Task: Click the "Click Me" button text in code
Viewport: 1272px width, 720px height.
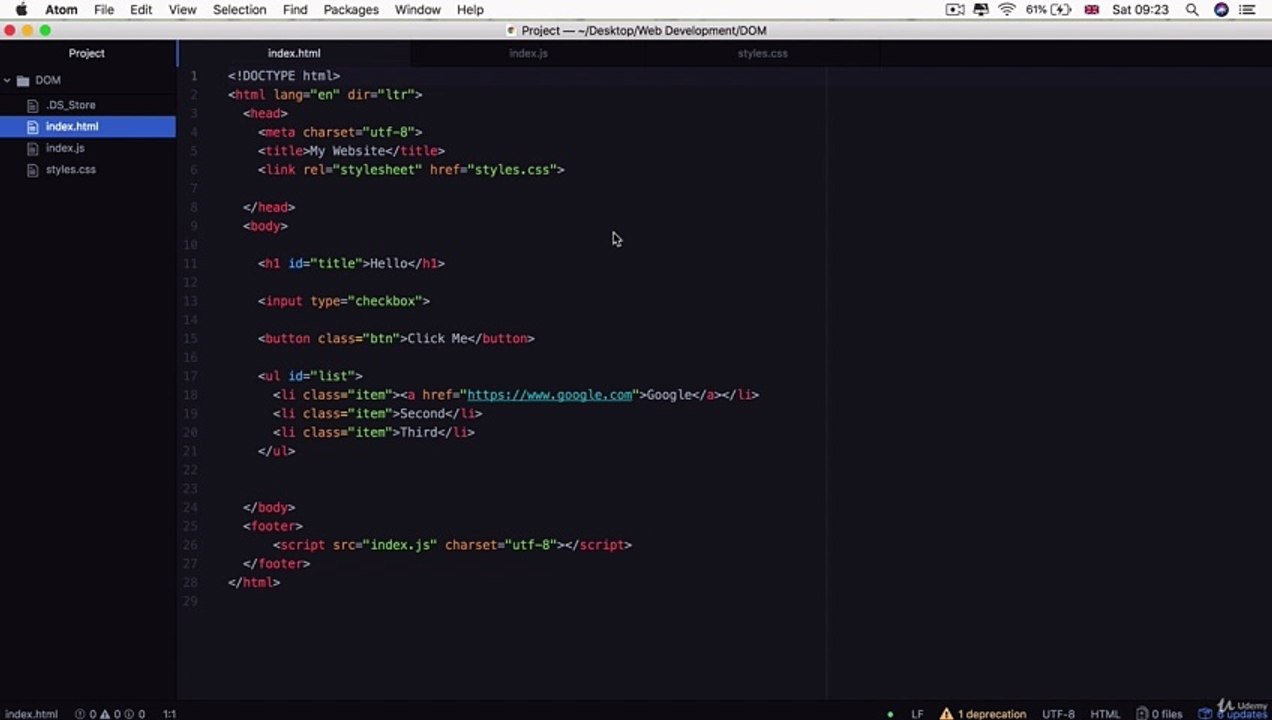Action: coord(437,339)
